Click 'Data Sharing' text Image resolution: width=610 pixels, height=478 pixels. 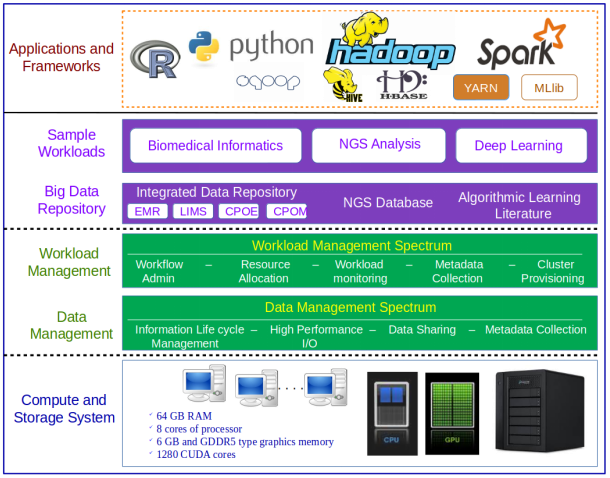pos(422,330)
